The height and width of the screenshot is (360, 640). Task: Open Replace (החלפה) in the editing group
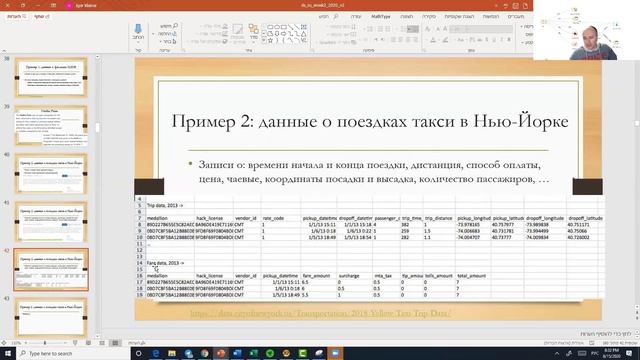[x=168, y=33]
